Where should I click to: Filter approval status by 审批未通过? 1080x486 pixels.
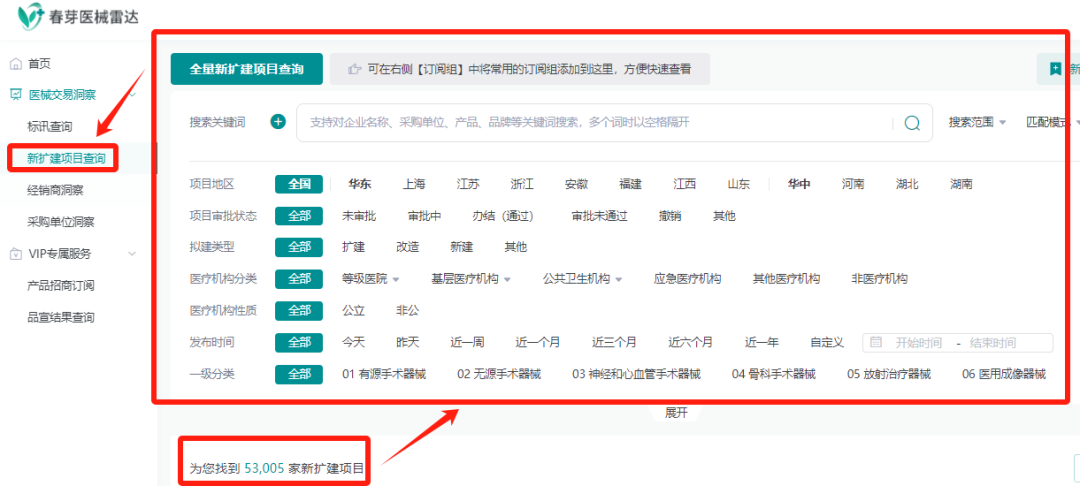(x=599, y=215)
